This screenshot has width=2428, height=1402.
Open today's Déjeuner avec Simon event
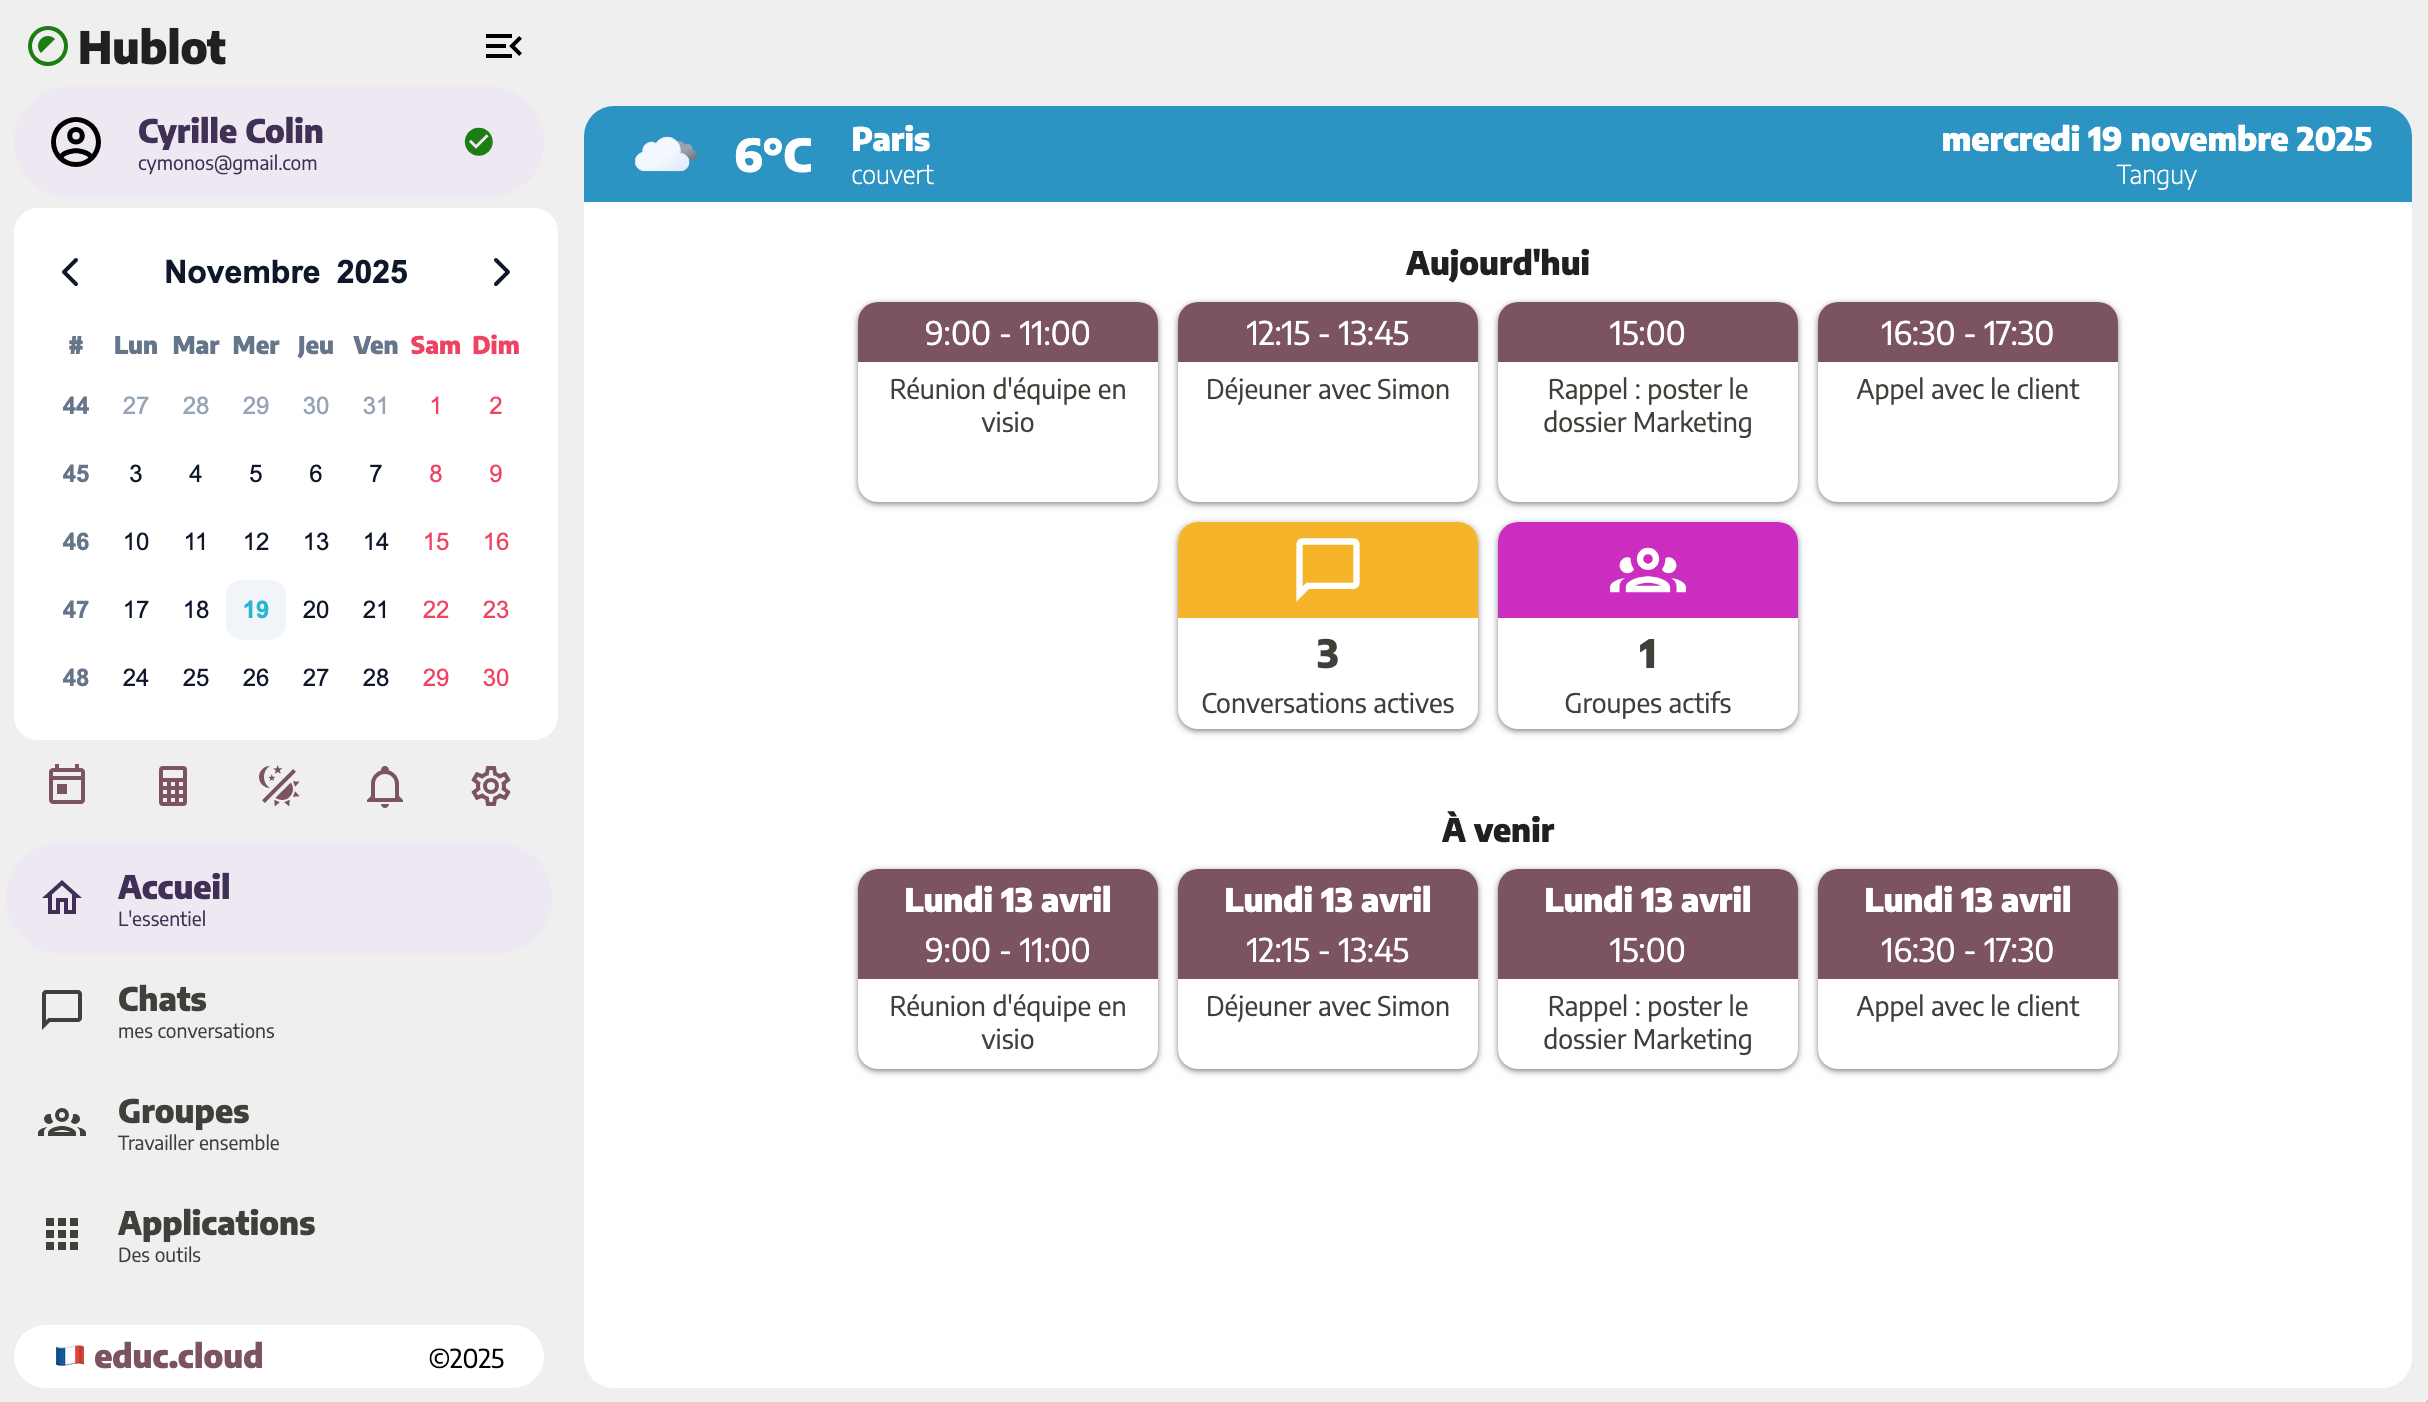(x=1327, y=402)
